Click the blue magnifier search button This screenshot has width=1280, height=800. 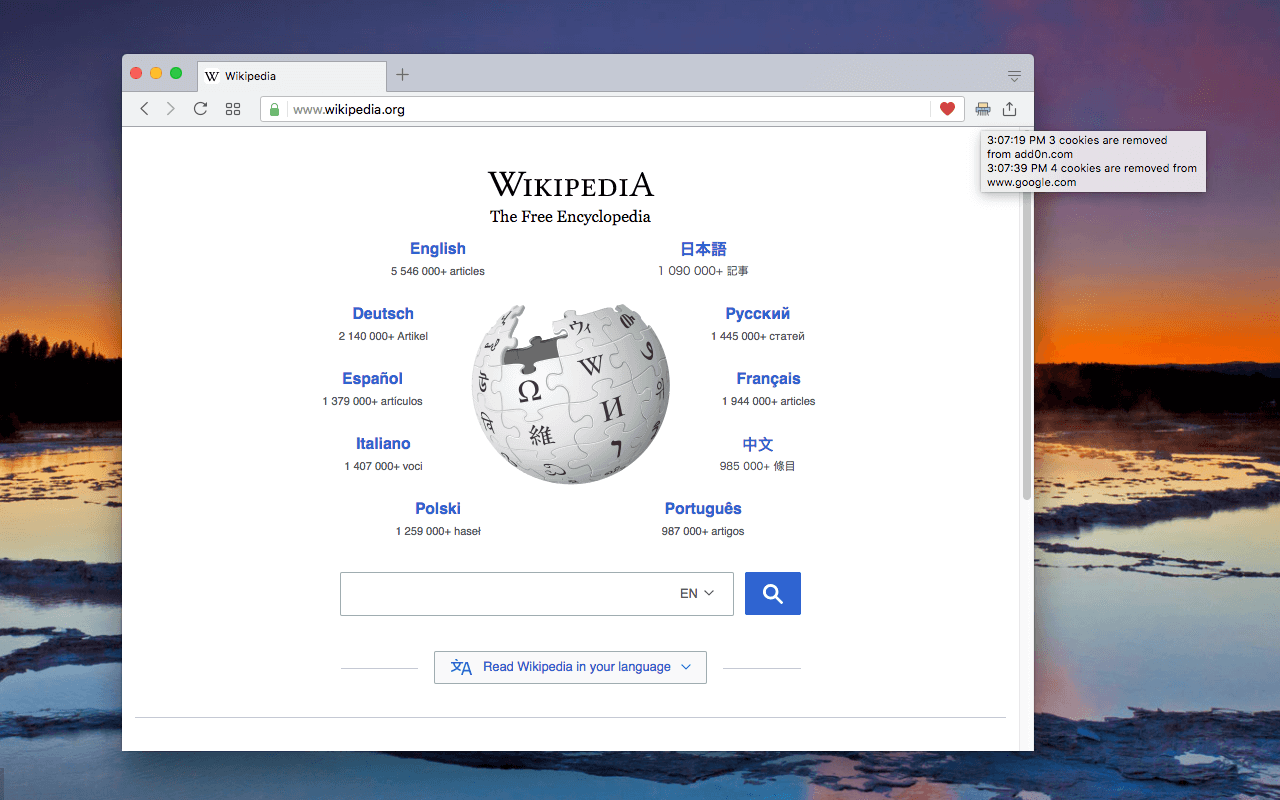pyautogui.click(x=773, y=594)
